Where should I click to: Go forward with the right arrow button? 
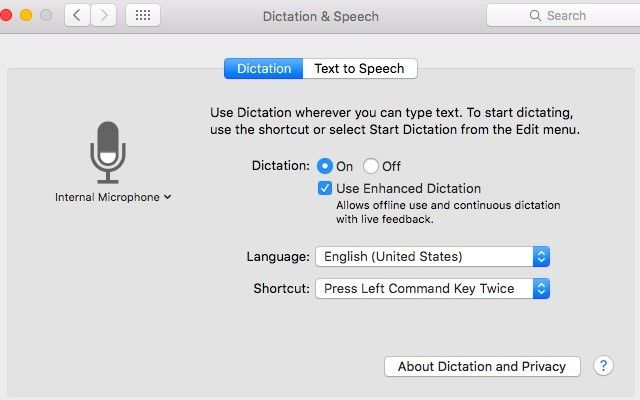click(x=104, y=16)
